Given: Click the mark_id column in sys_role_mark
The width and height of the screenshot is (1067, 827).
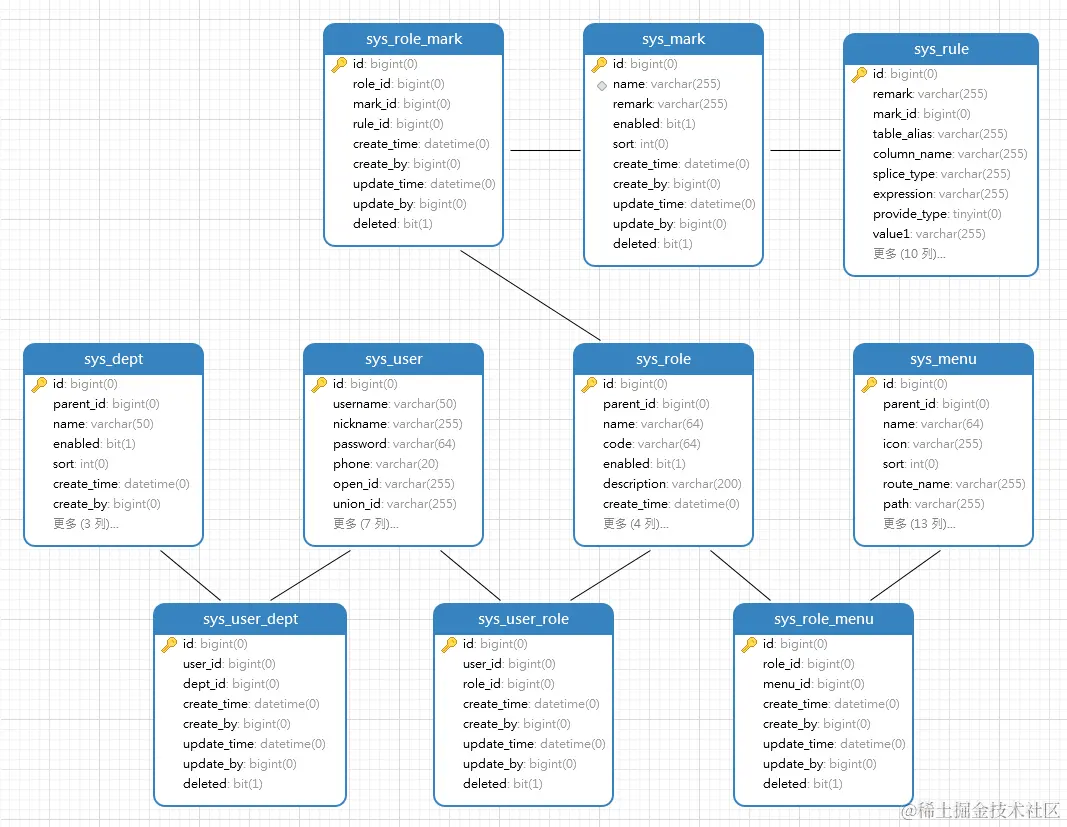Looking at the screenshot, I should tap(401, 104).
